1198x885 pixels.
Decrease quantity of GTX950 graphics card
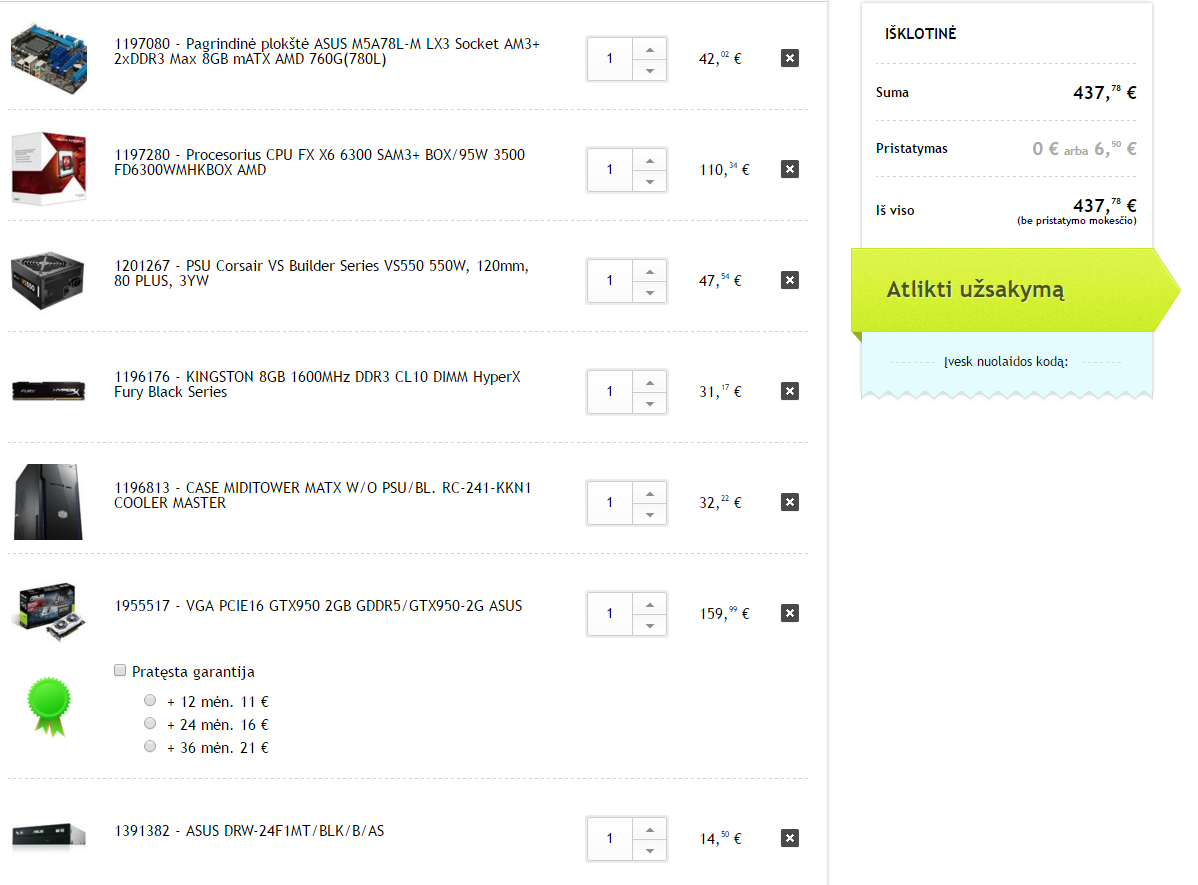649,624
